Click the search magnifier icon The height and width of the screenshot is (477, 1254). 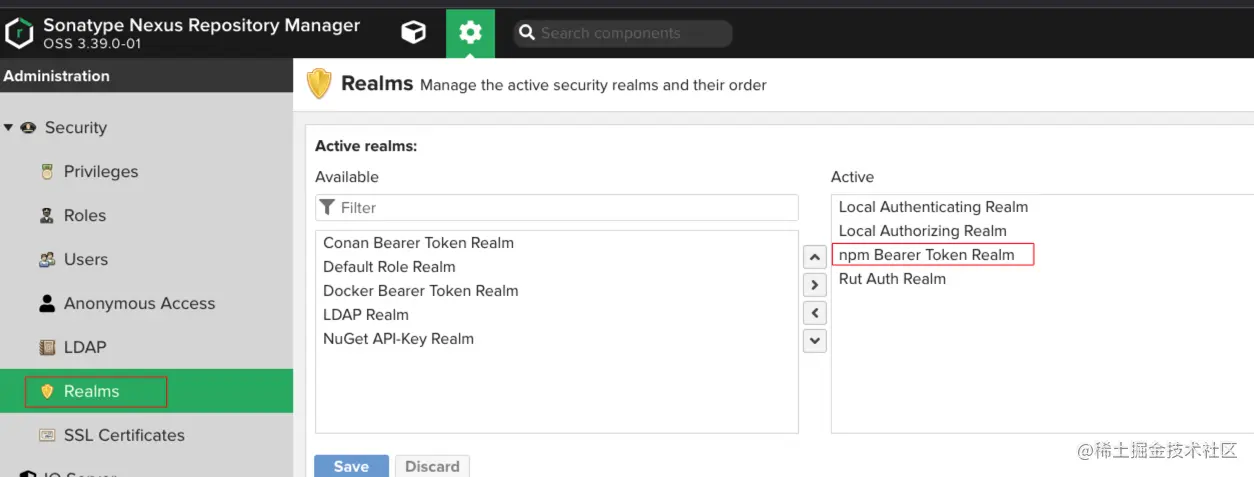tap(527, 33)
